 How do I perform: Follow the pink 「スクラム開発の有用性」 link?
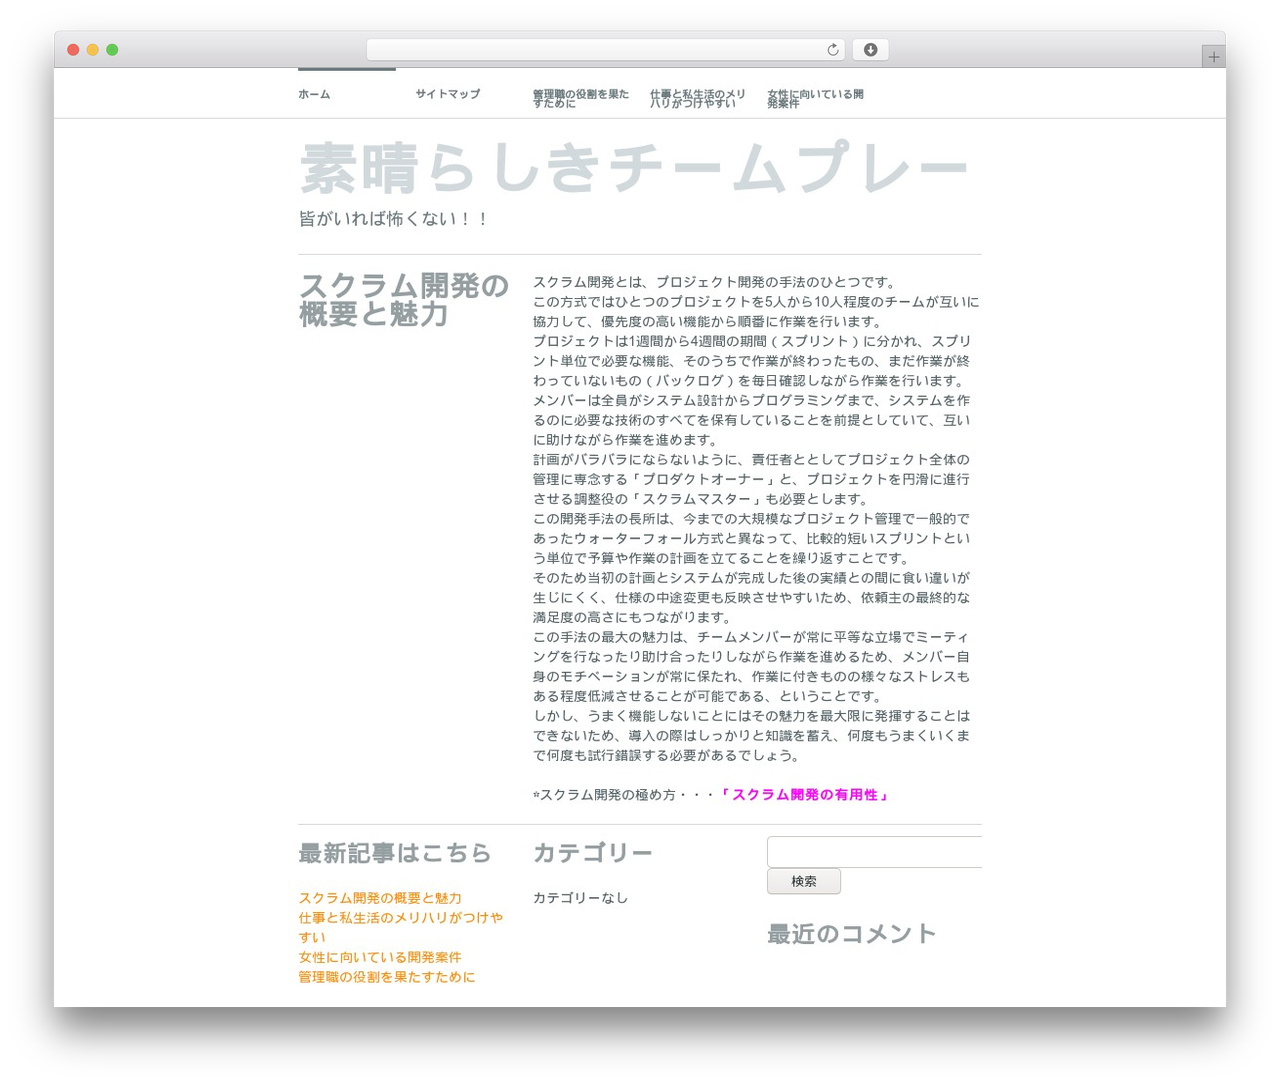(804, 795)
